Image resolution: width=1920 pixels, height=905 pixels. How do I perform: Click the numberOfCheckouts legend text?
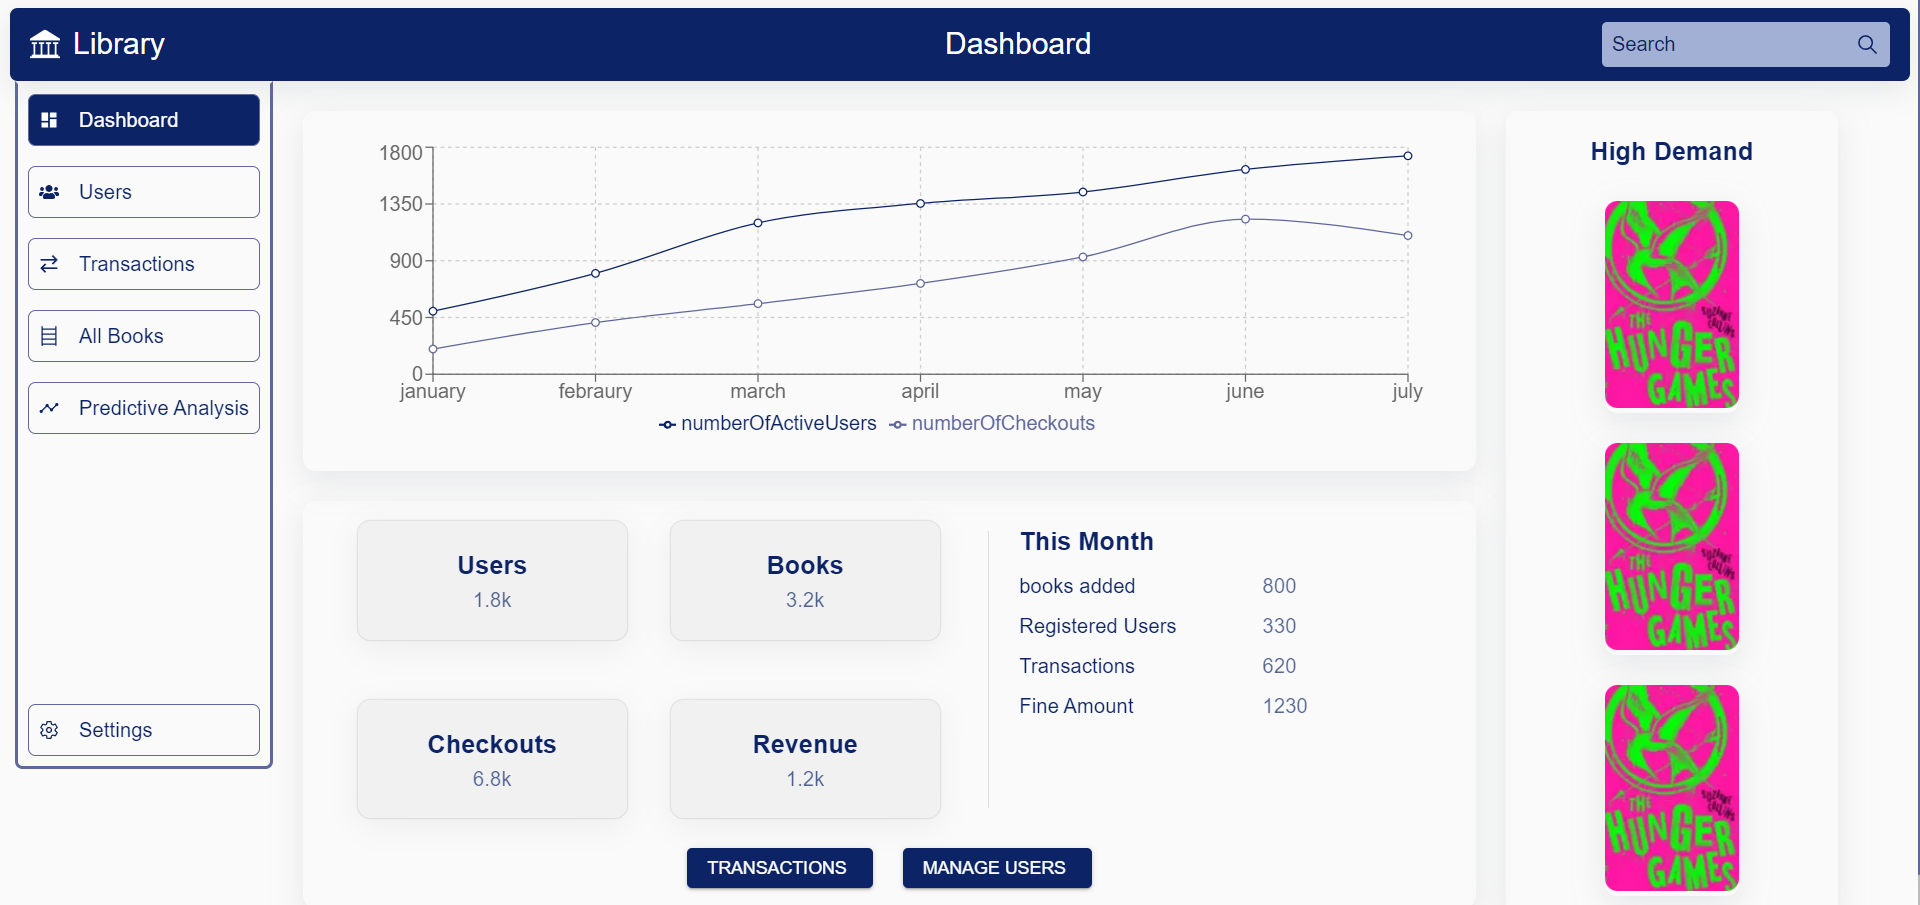[x=1003, y=423]
